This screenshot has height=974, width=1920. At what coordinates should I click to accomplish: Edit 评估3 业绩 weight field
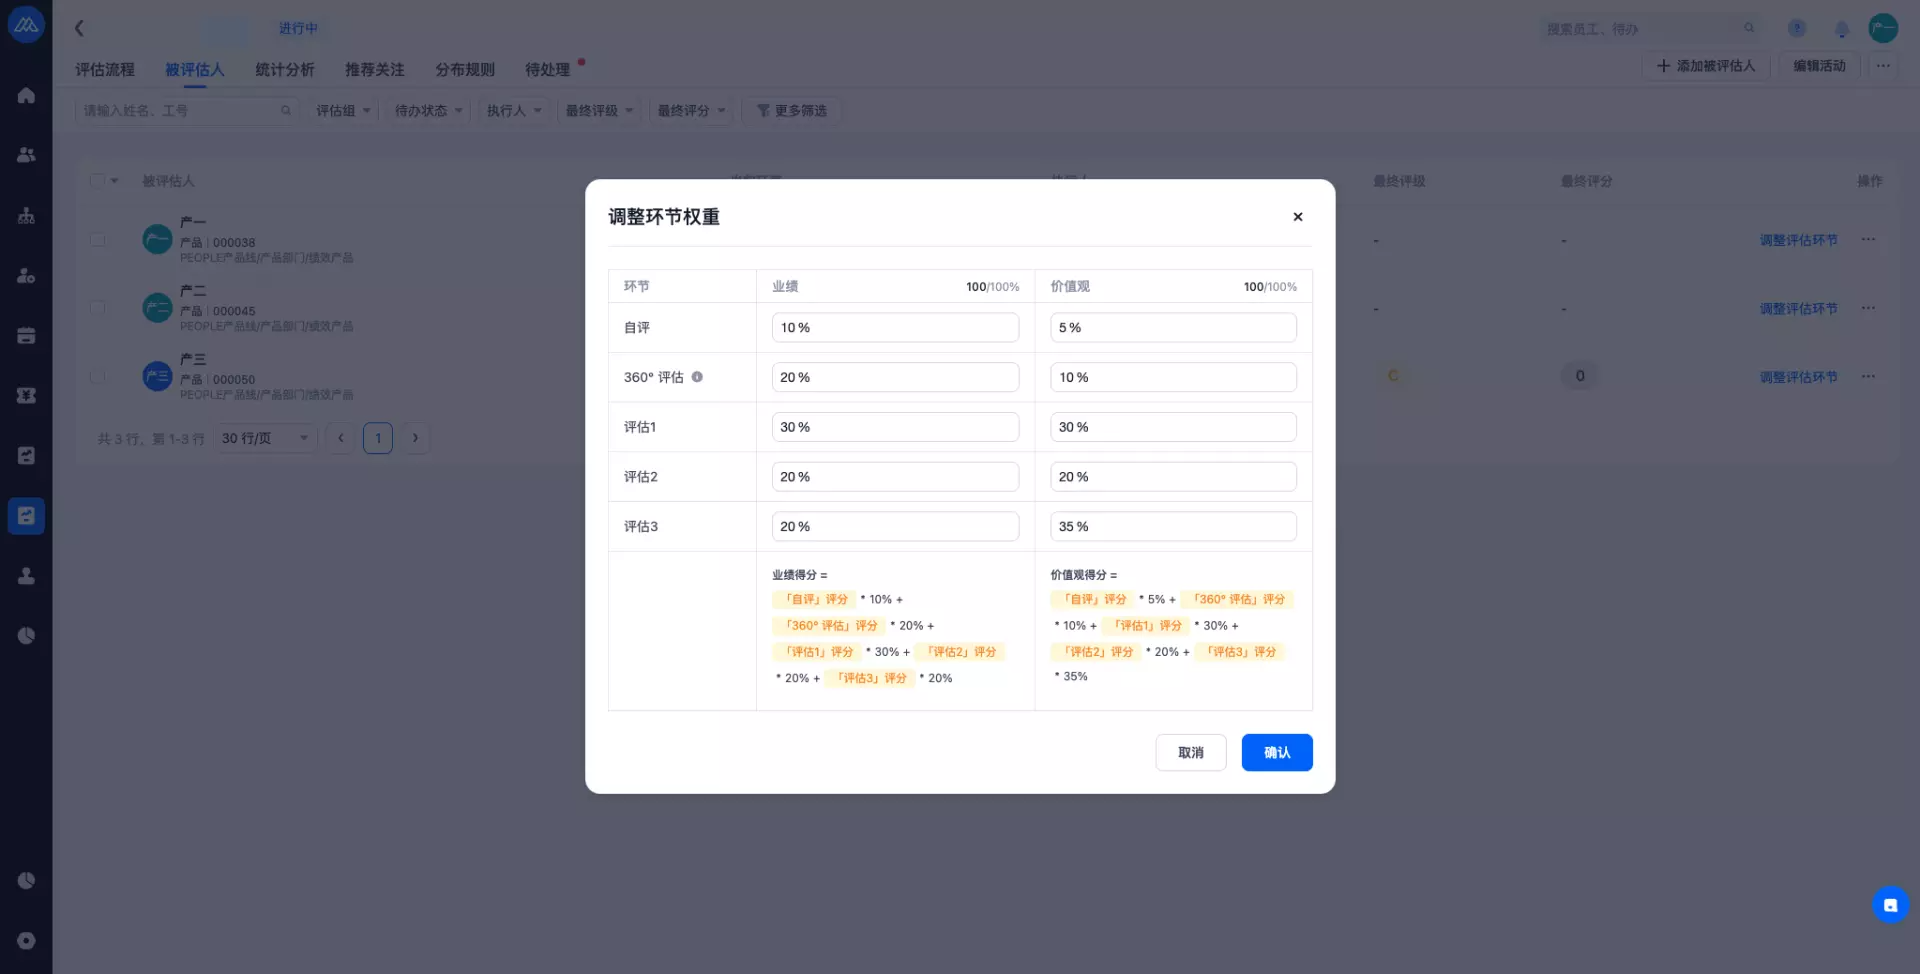click(x=895, y=527)
